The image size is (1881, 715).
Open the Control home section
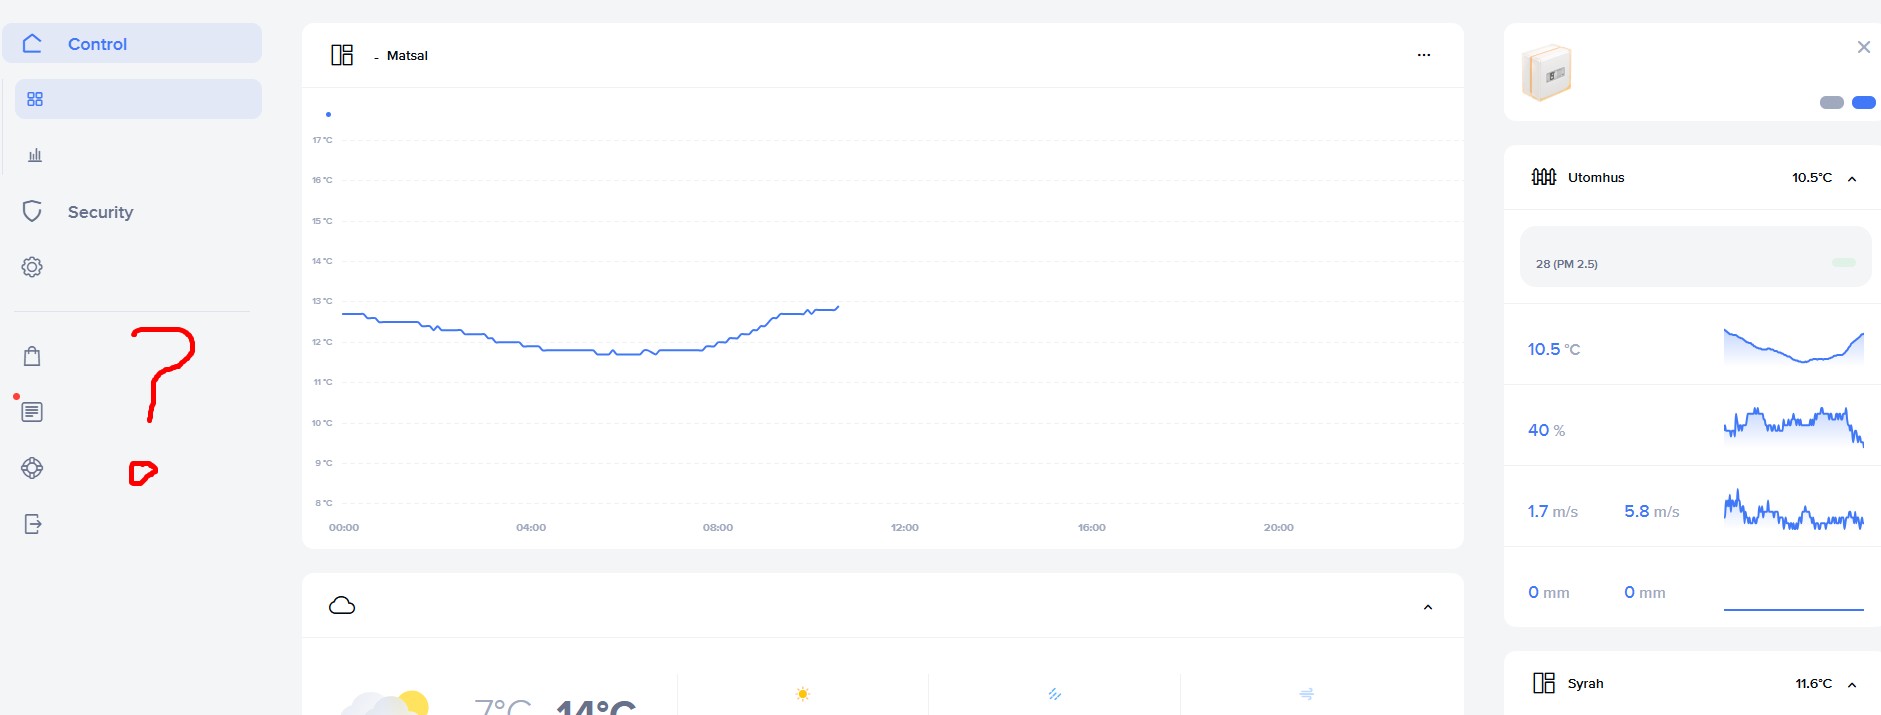(x=97, y=44)
